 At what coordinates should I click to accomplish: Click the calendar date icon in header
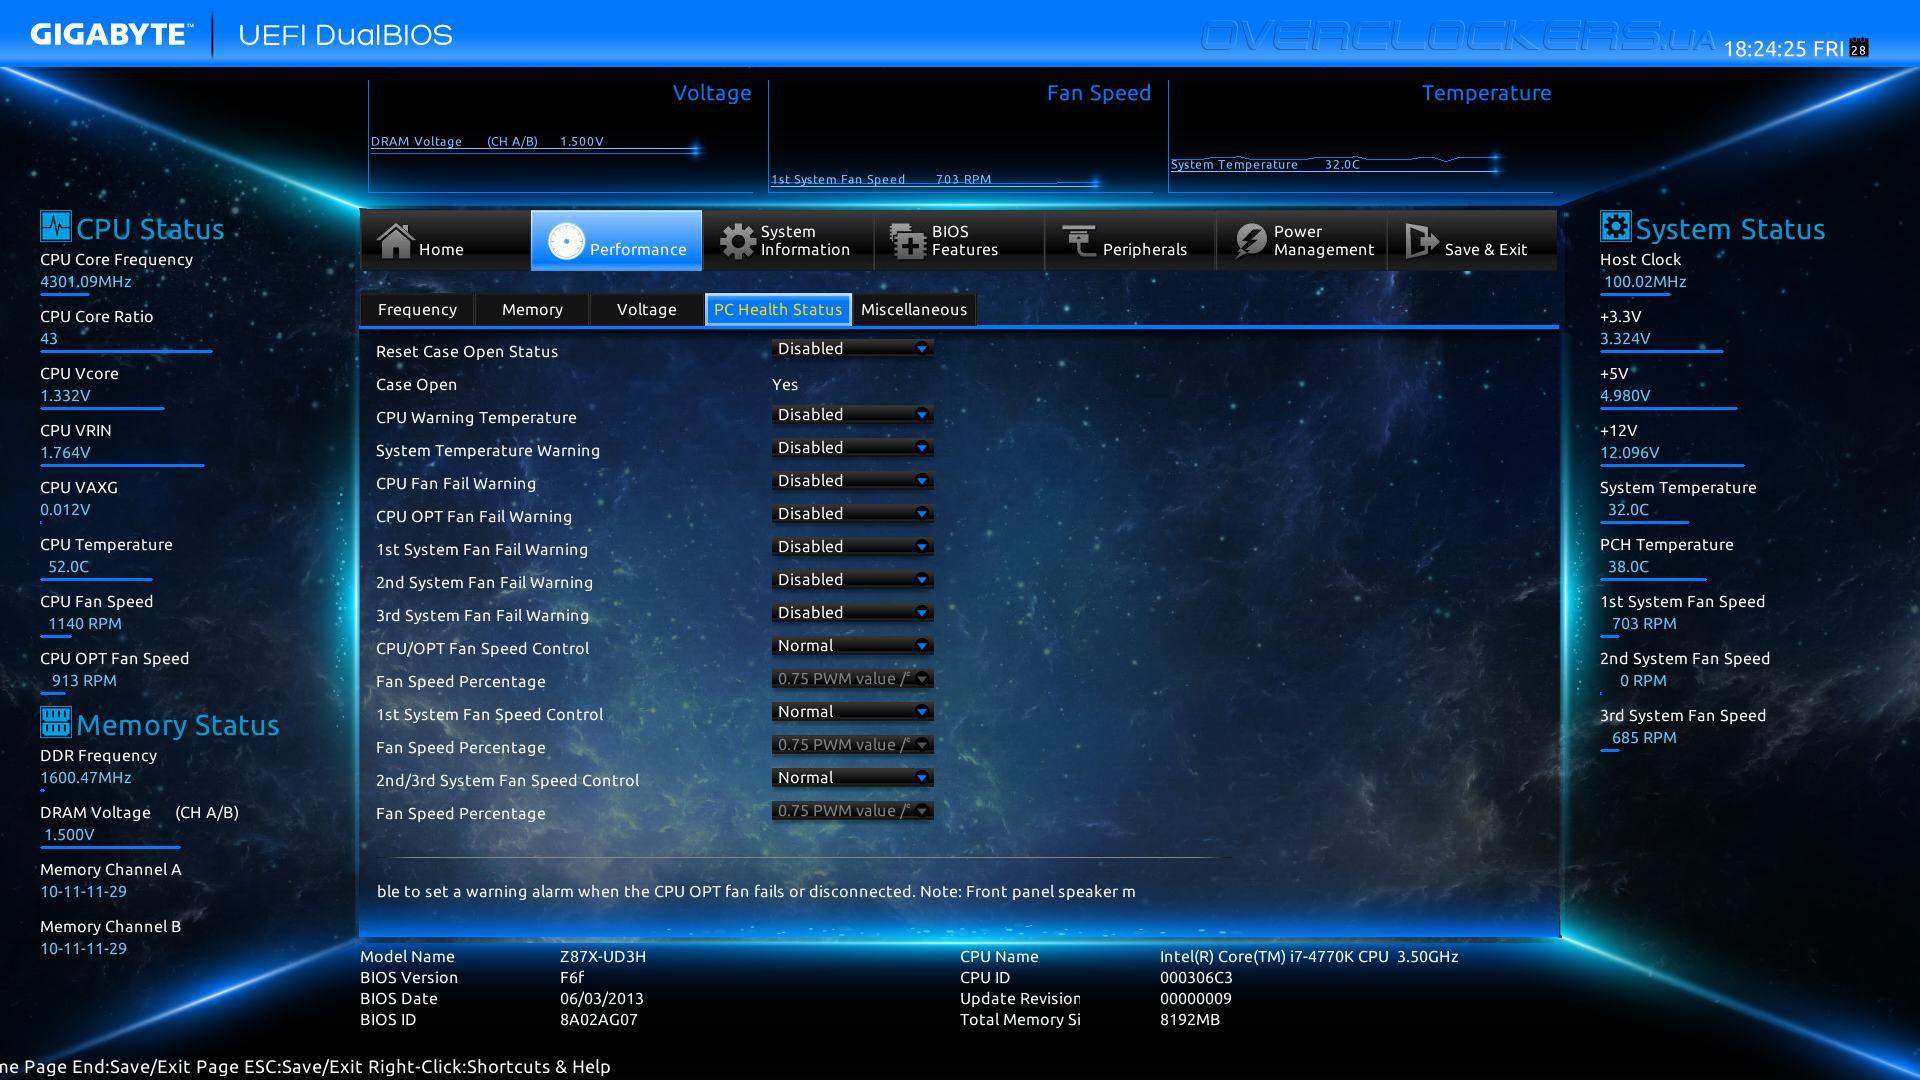point(1859,47)
